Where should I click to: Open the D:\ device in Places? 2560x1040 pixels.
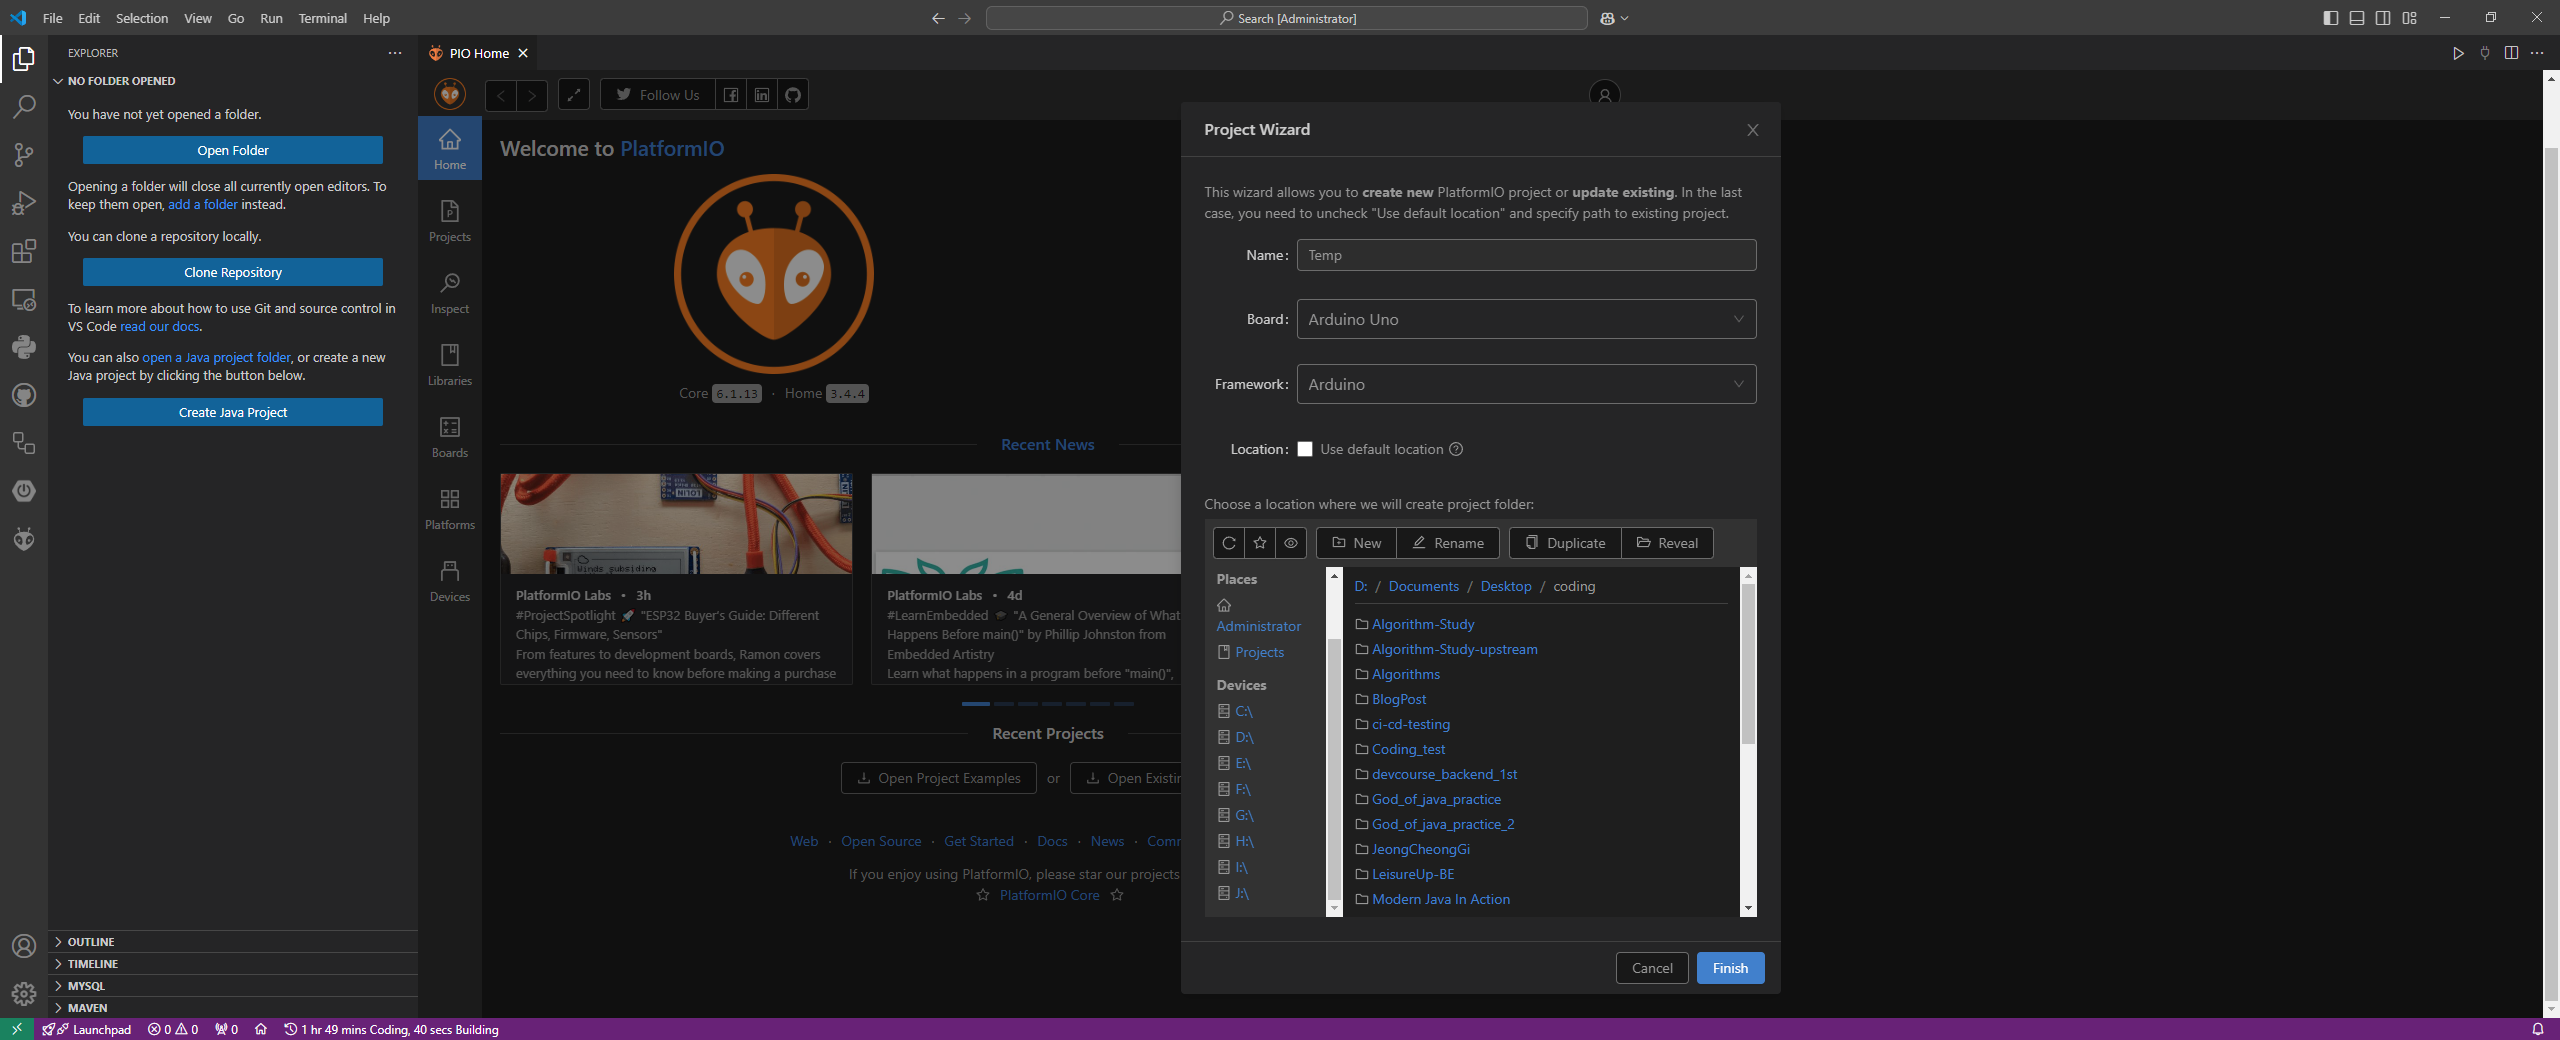point(1244,737)
